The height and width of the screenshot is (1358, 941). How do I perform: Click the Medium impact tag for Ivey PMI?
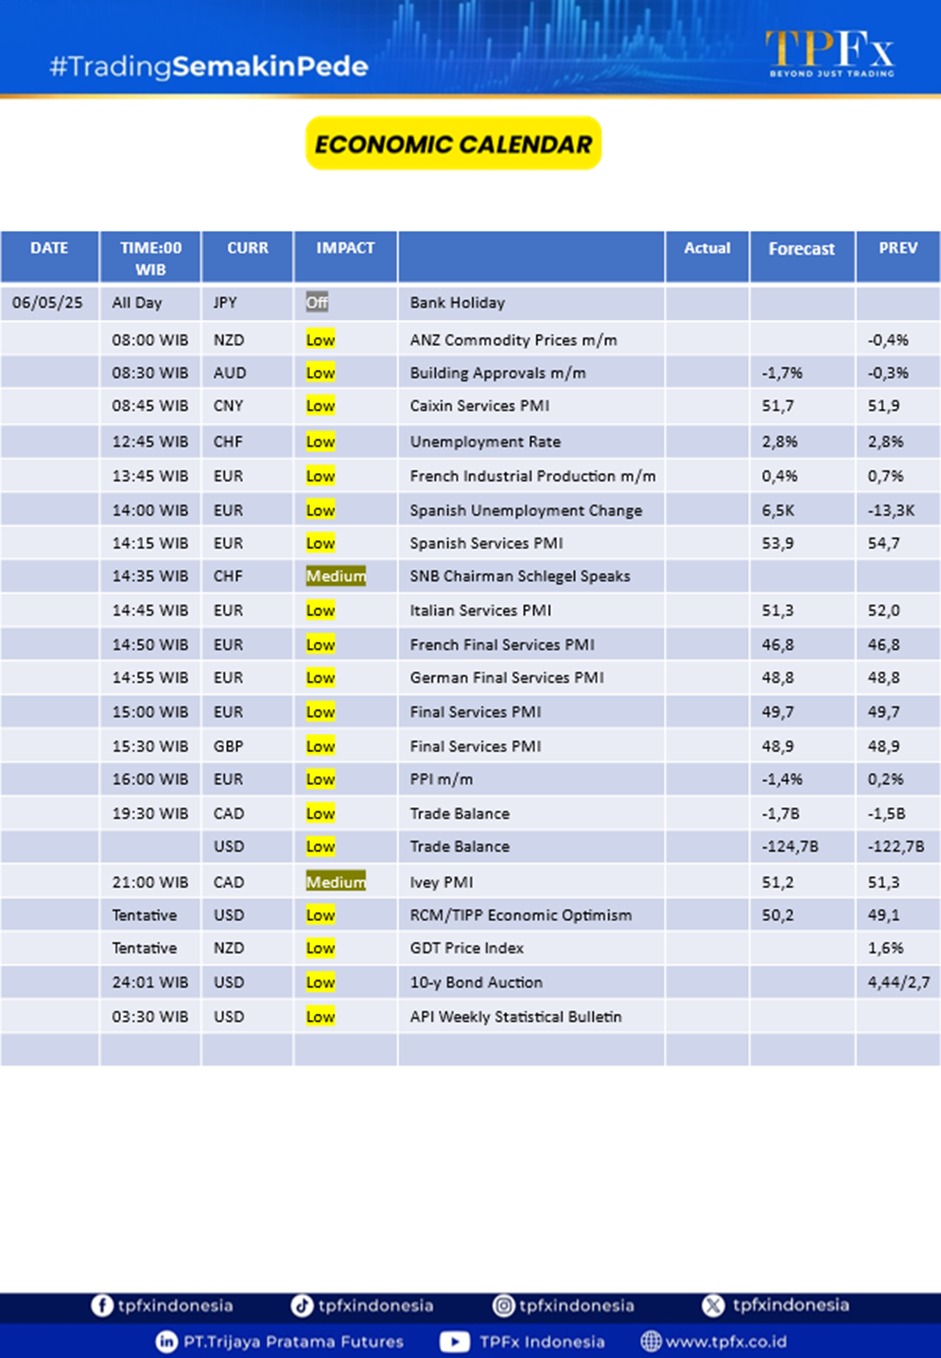coord(336,882)
